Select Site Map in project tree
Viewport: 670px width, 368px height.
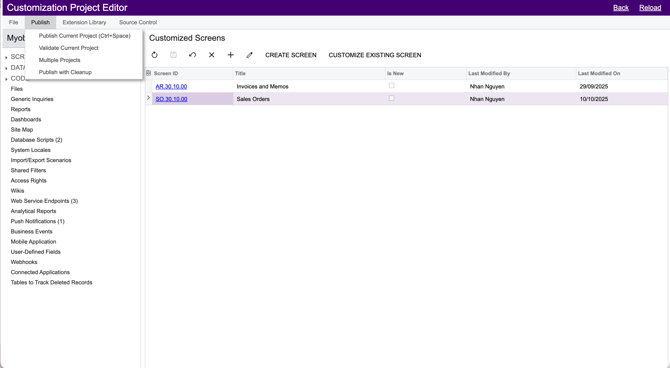click(x=22, y=130)
